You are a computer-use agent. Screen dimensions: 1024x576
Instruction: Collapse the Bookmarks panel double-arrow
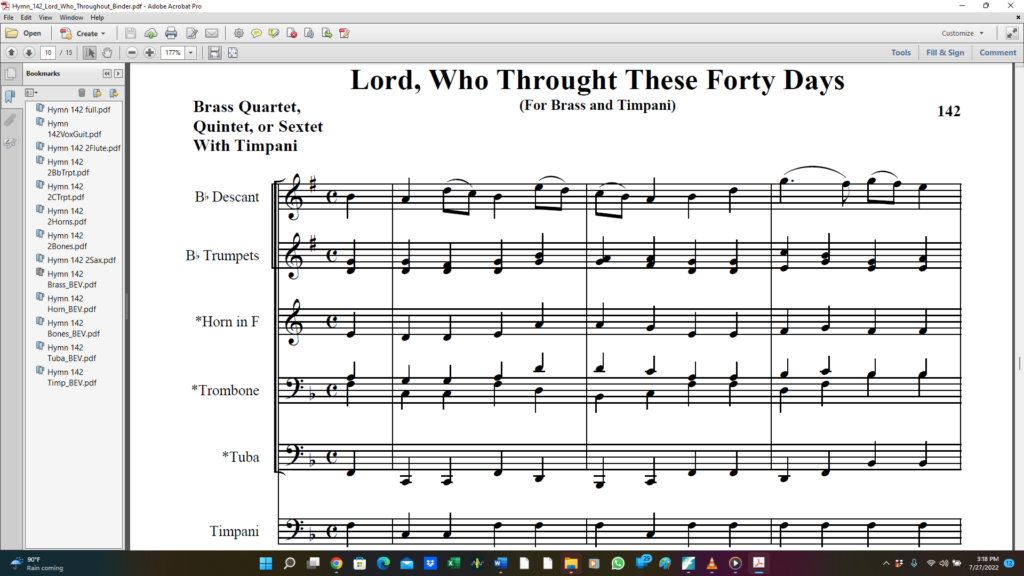[107, 74]
